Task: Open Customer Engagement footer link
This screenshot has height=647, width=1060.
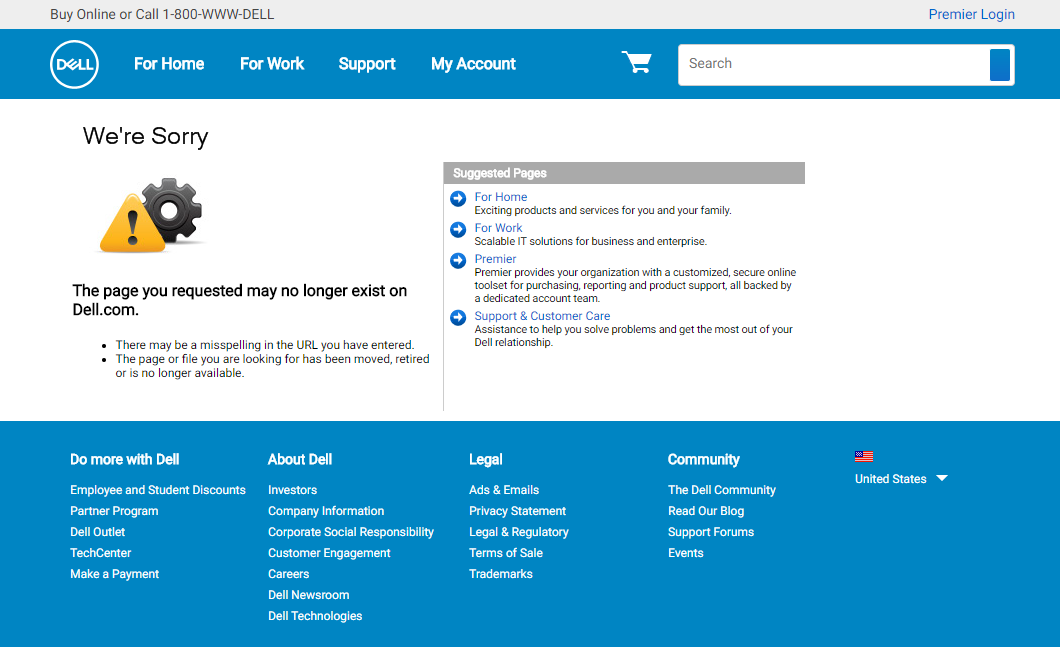Action: (329, 553)
